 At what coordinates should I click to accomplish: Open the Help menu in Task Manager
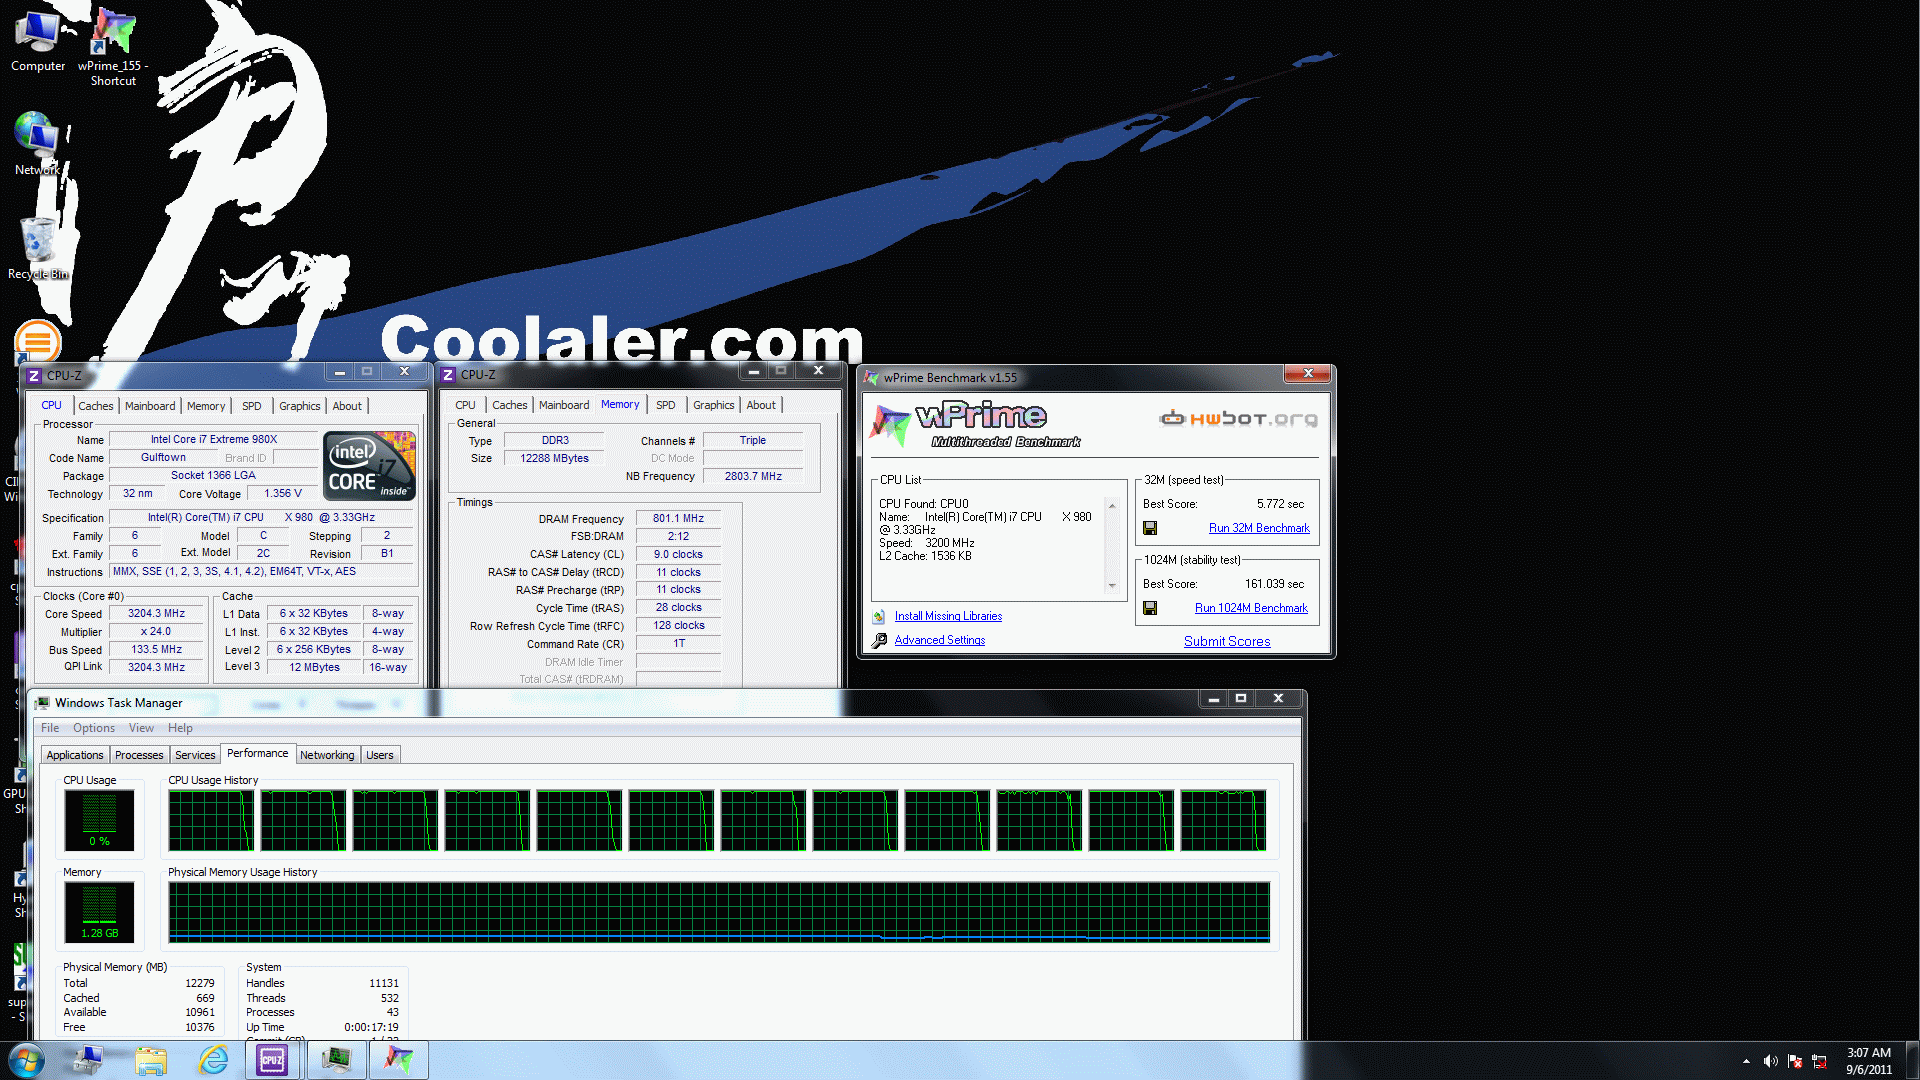click(x=180, y=728)
